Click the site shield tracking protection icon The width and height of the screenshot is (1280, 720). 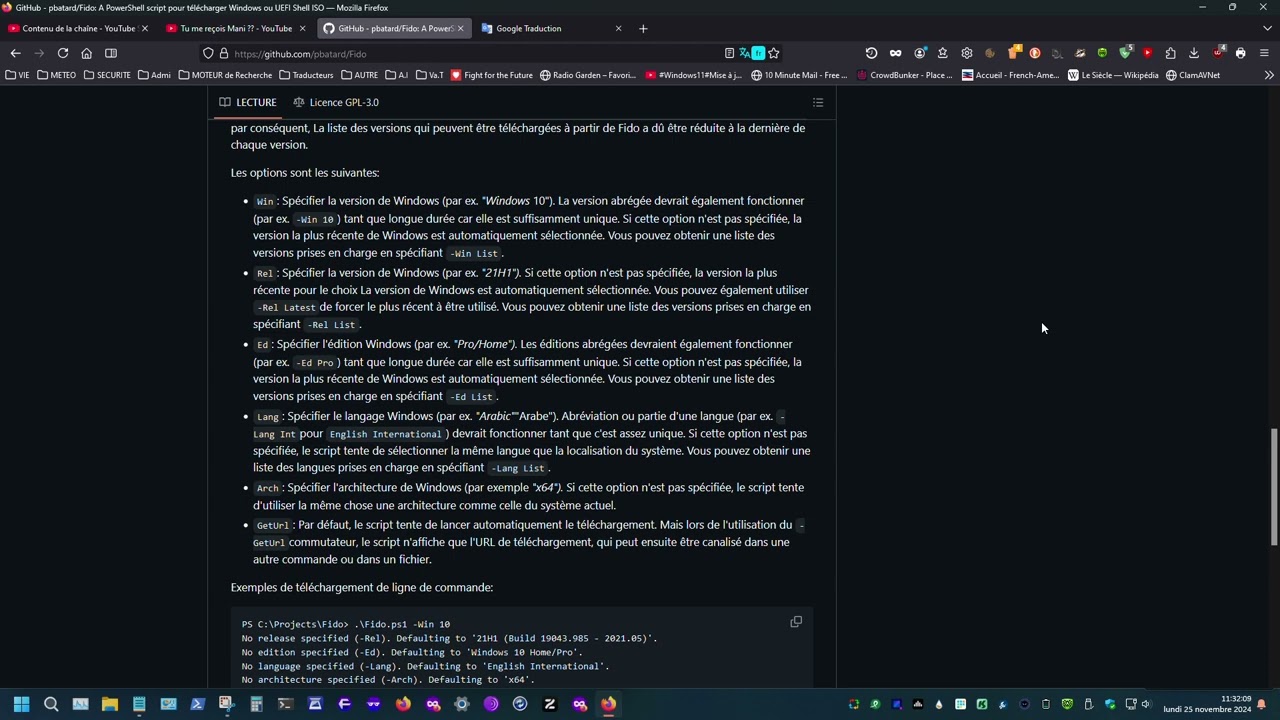[208, 53]
